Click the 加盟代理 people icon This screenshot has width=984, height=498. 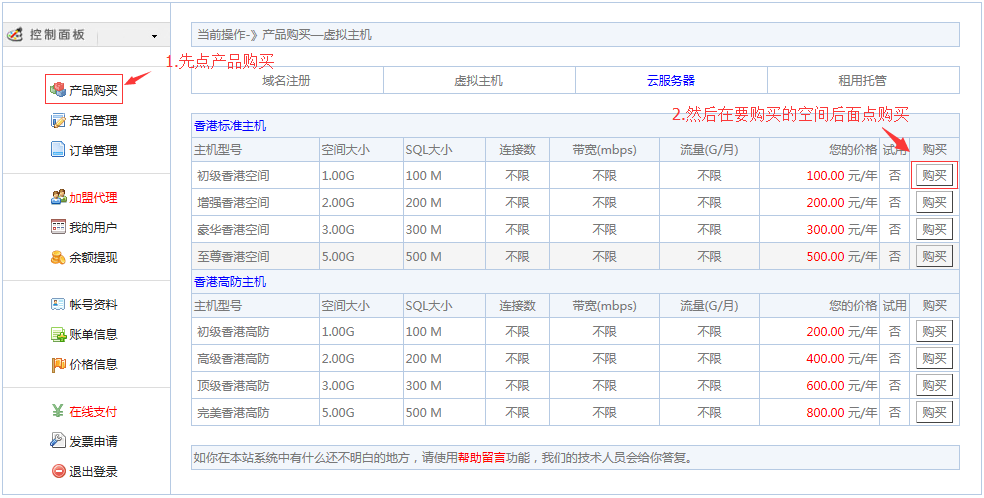point(58,198)
